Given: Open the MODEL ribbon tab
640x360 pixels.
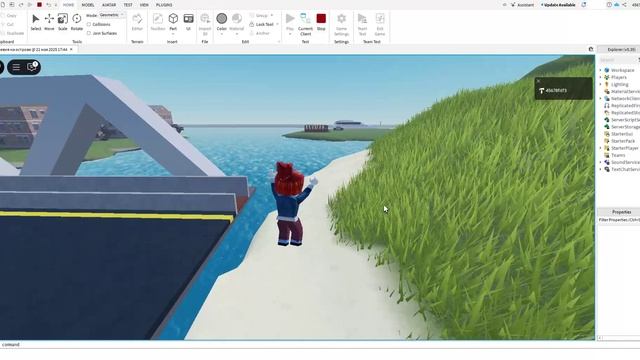Looking at the screenshot, I should click(x=88, y=5).
